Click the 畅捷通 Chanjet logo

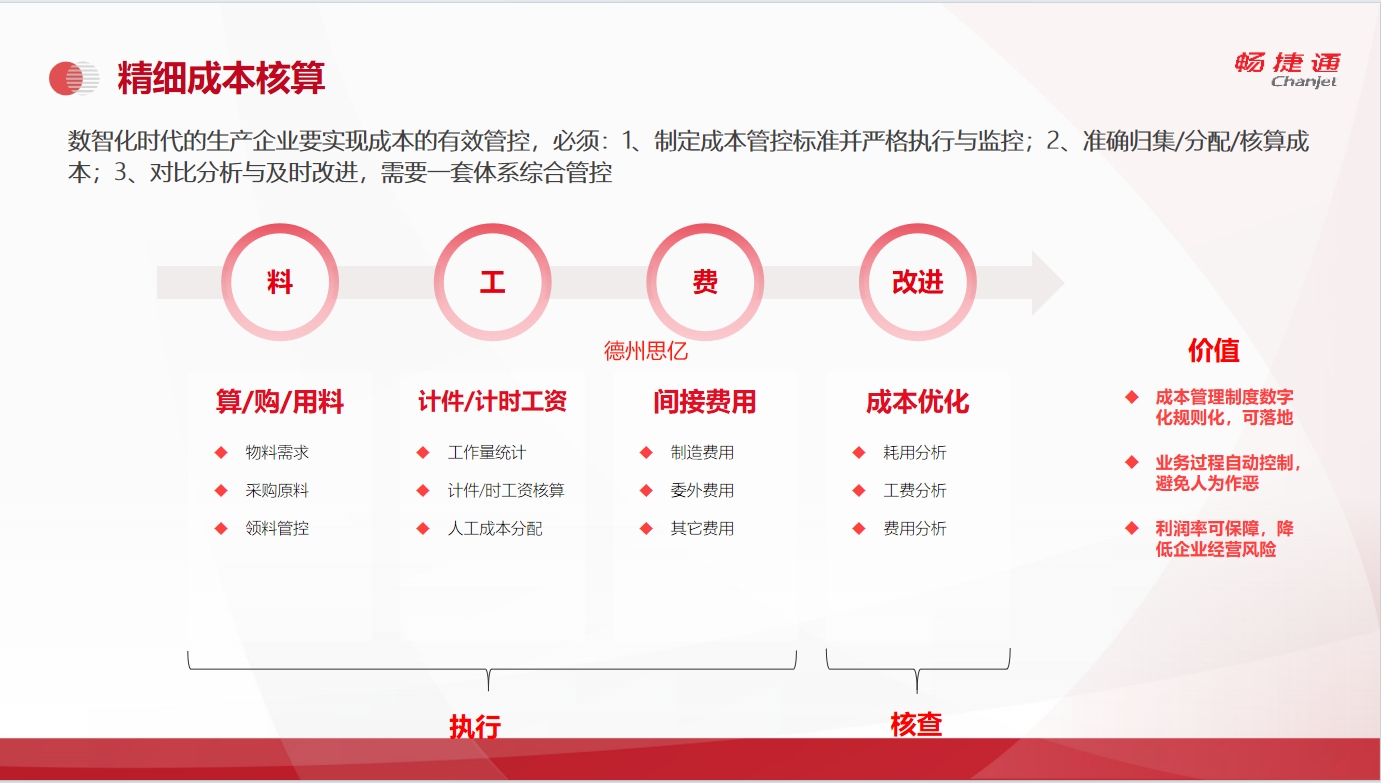(1288, 70)
